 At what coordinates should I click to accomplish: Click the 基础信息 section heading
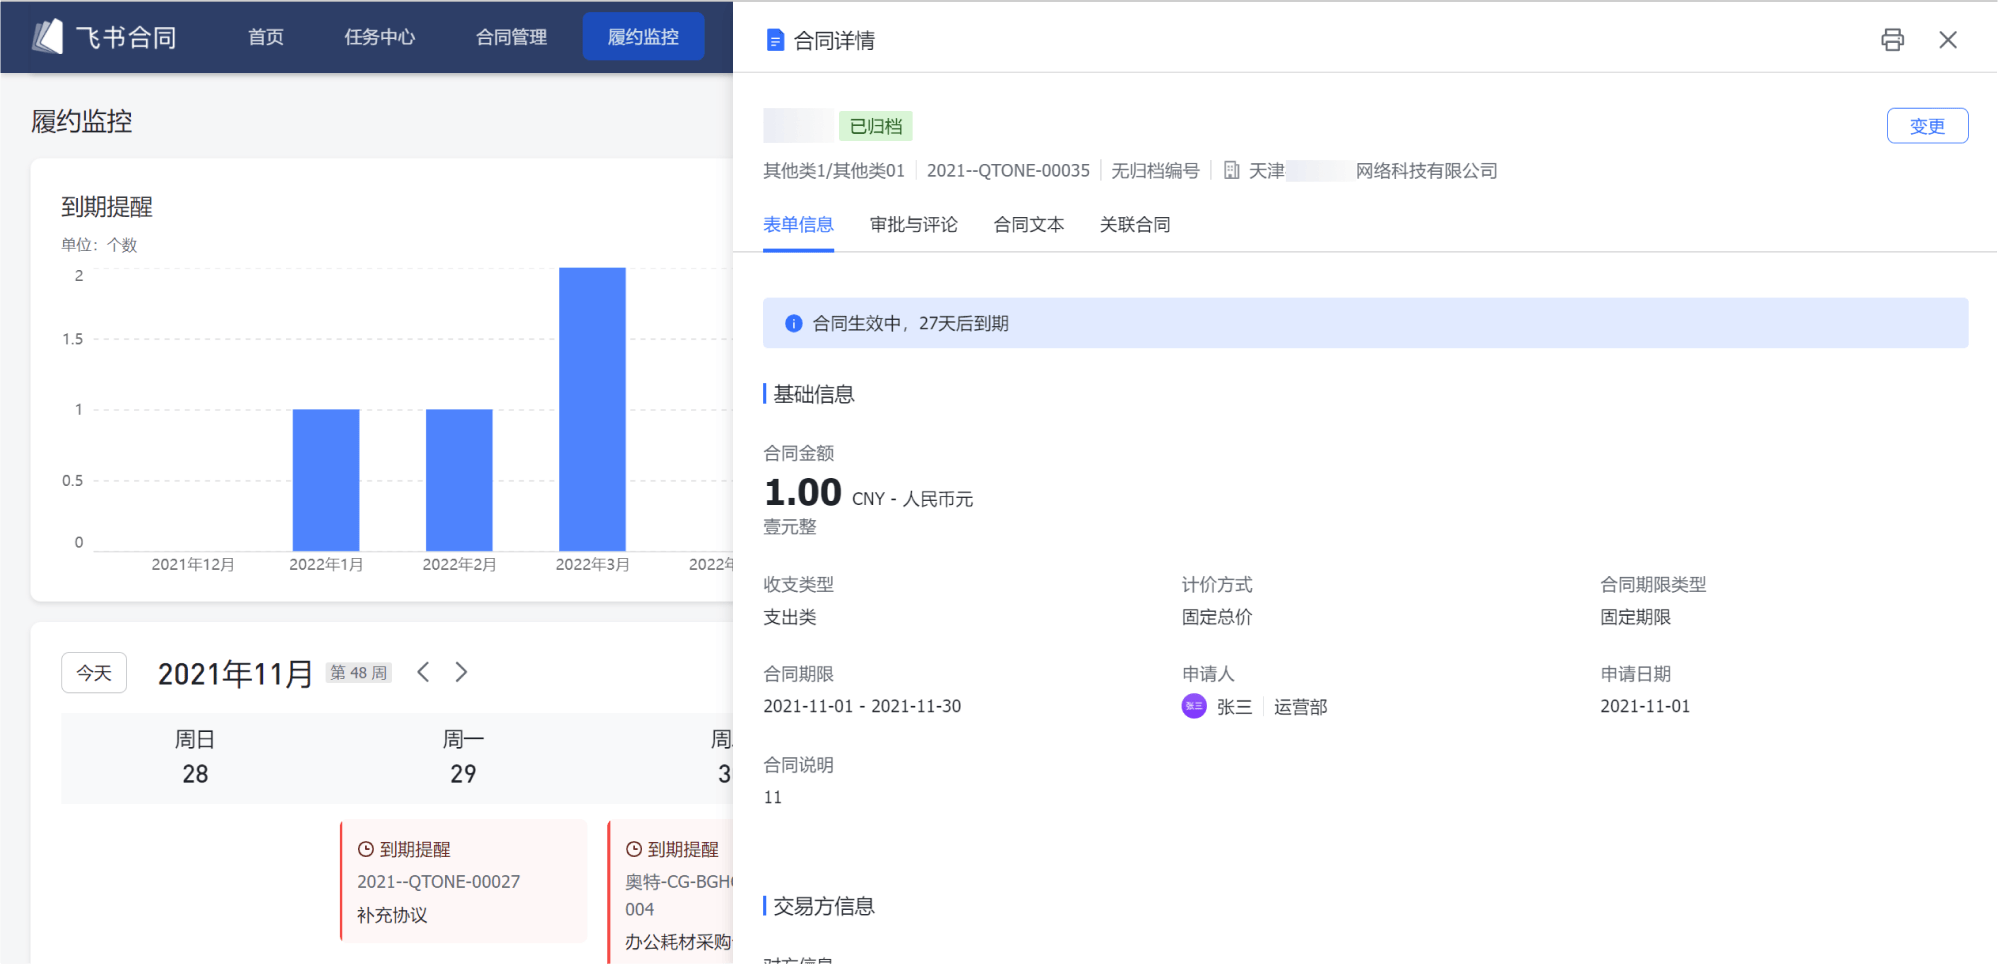click(x=813, y=394)
